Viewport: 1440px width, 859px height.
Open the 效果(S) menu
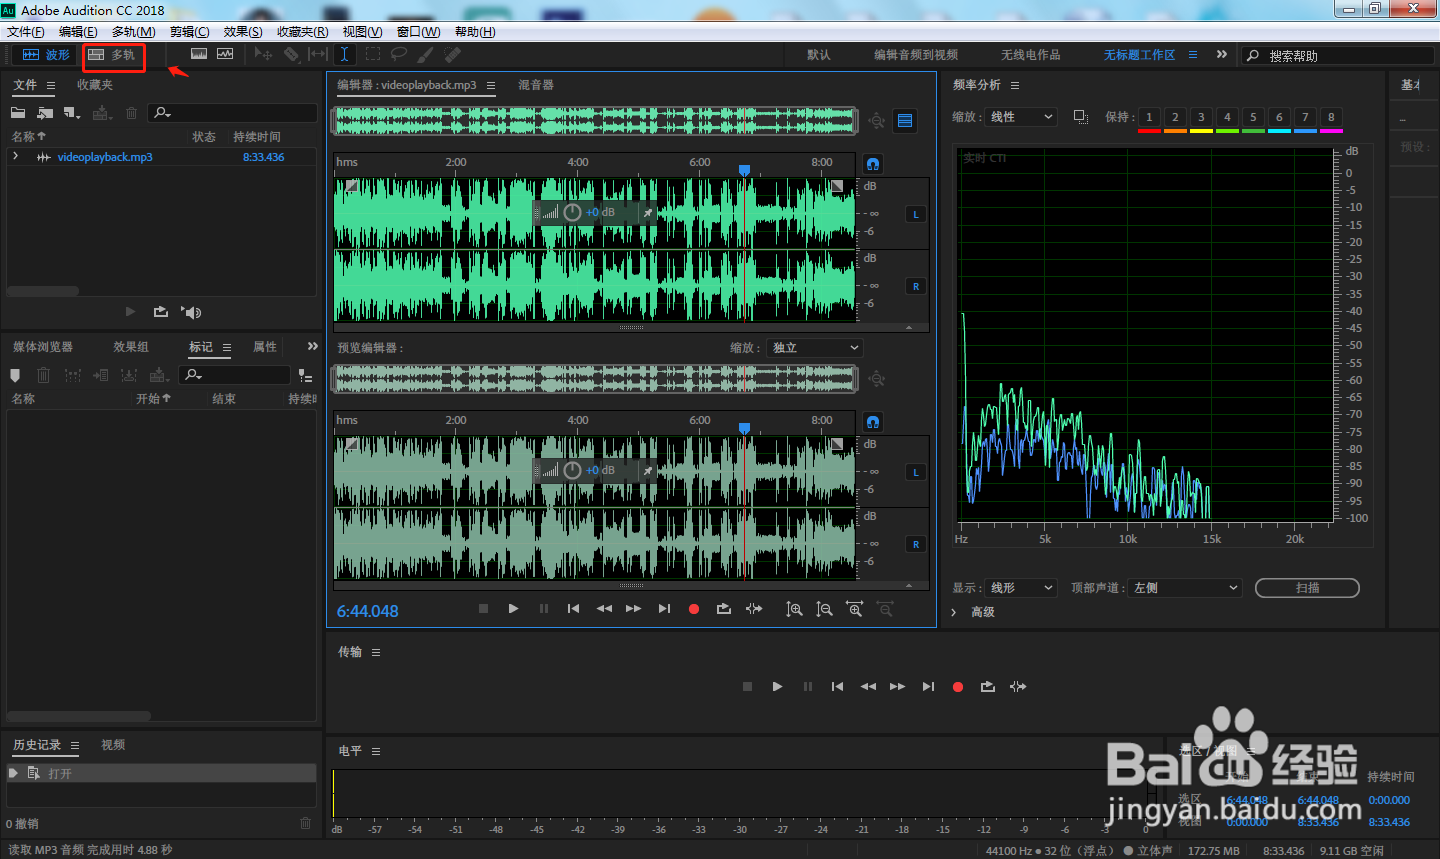tap(243, 32)
